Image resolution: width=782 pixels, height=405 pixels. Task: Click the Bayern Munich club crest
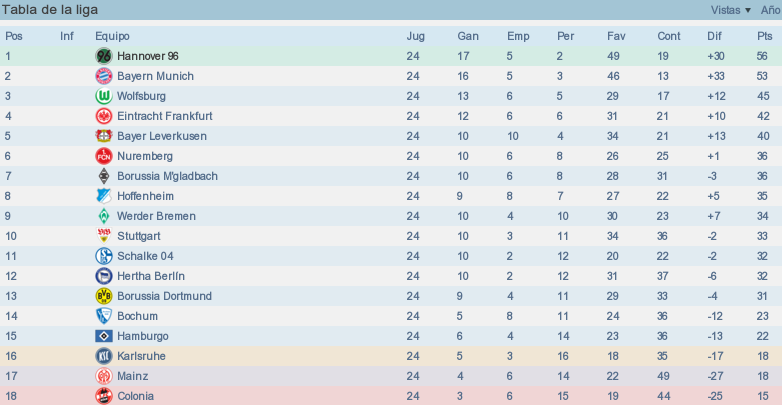tap(104, 76)
